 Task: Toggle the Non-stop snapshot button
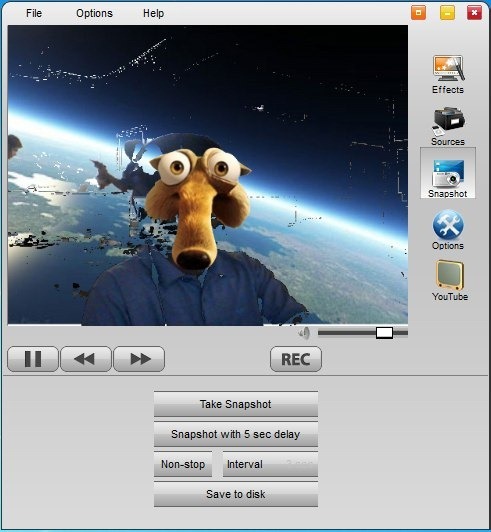tap(183, 464)
